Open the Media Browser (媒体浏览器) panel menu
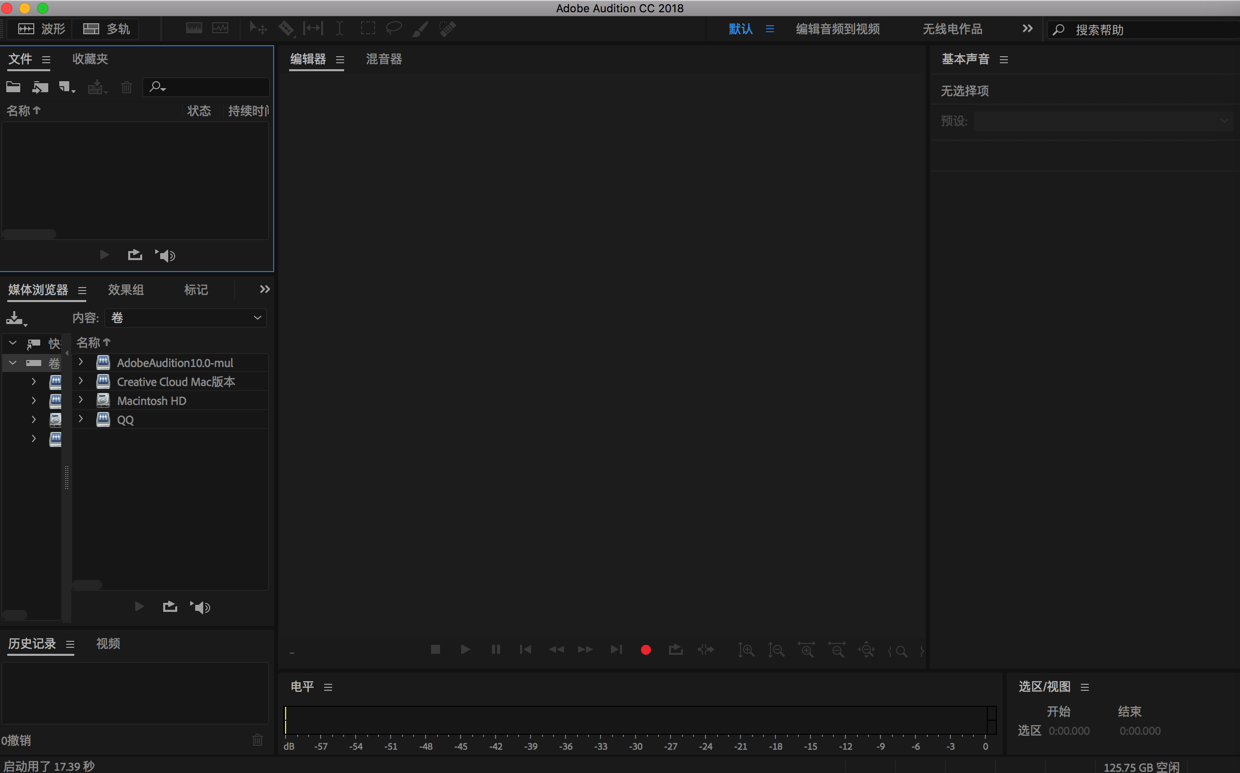1240x773 pixels. coord(82,291)
